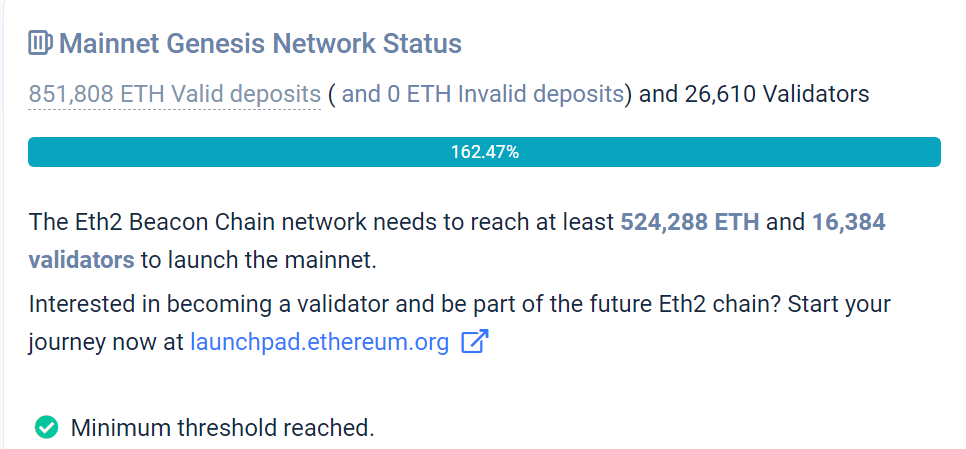Click the Minimum threshold reached message
966x449 pixels.
(222, 428)
